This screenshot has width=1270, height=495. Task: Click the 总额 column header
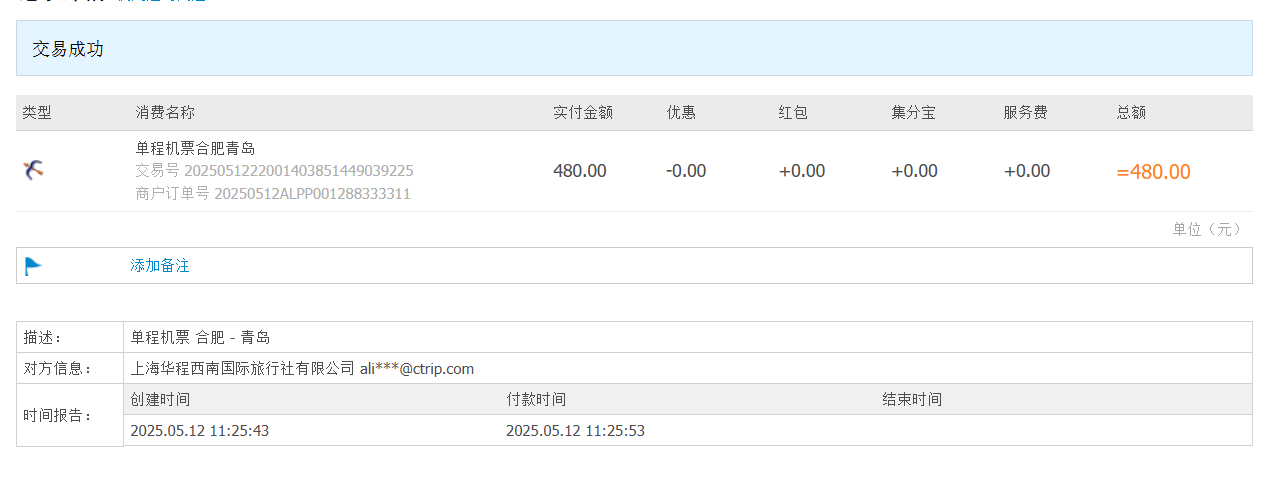coord(1131,113)
